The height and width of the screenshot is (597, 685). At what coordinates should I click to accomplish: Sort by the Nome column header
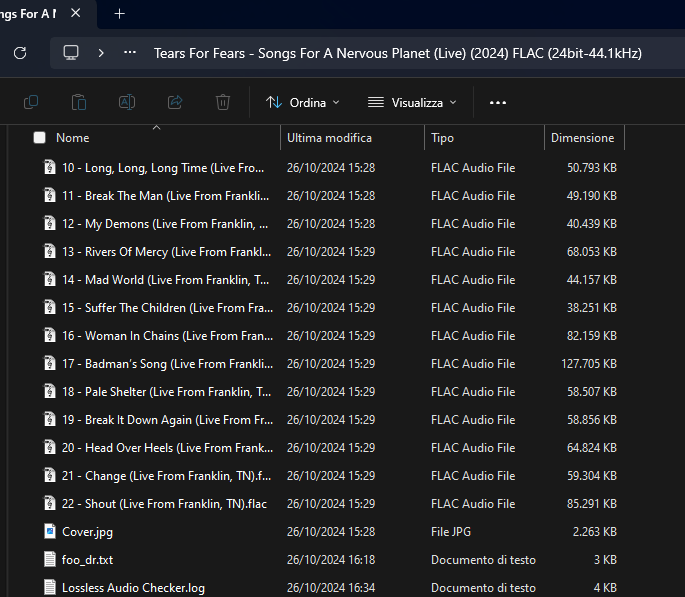click(73, 138)
